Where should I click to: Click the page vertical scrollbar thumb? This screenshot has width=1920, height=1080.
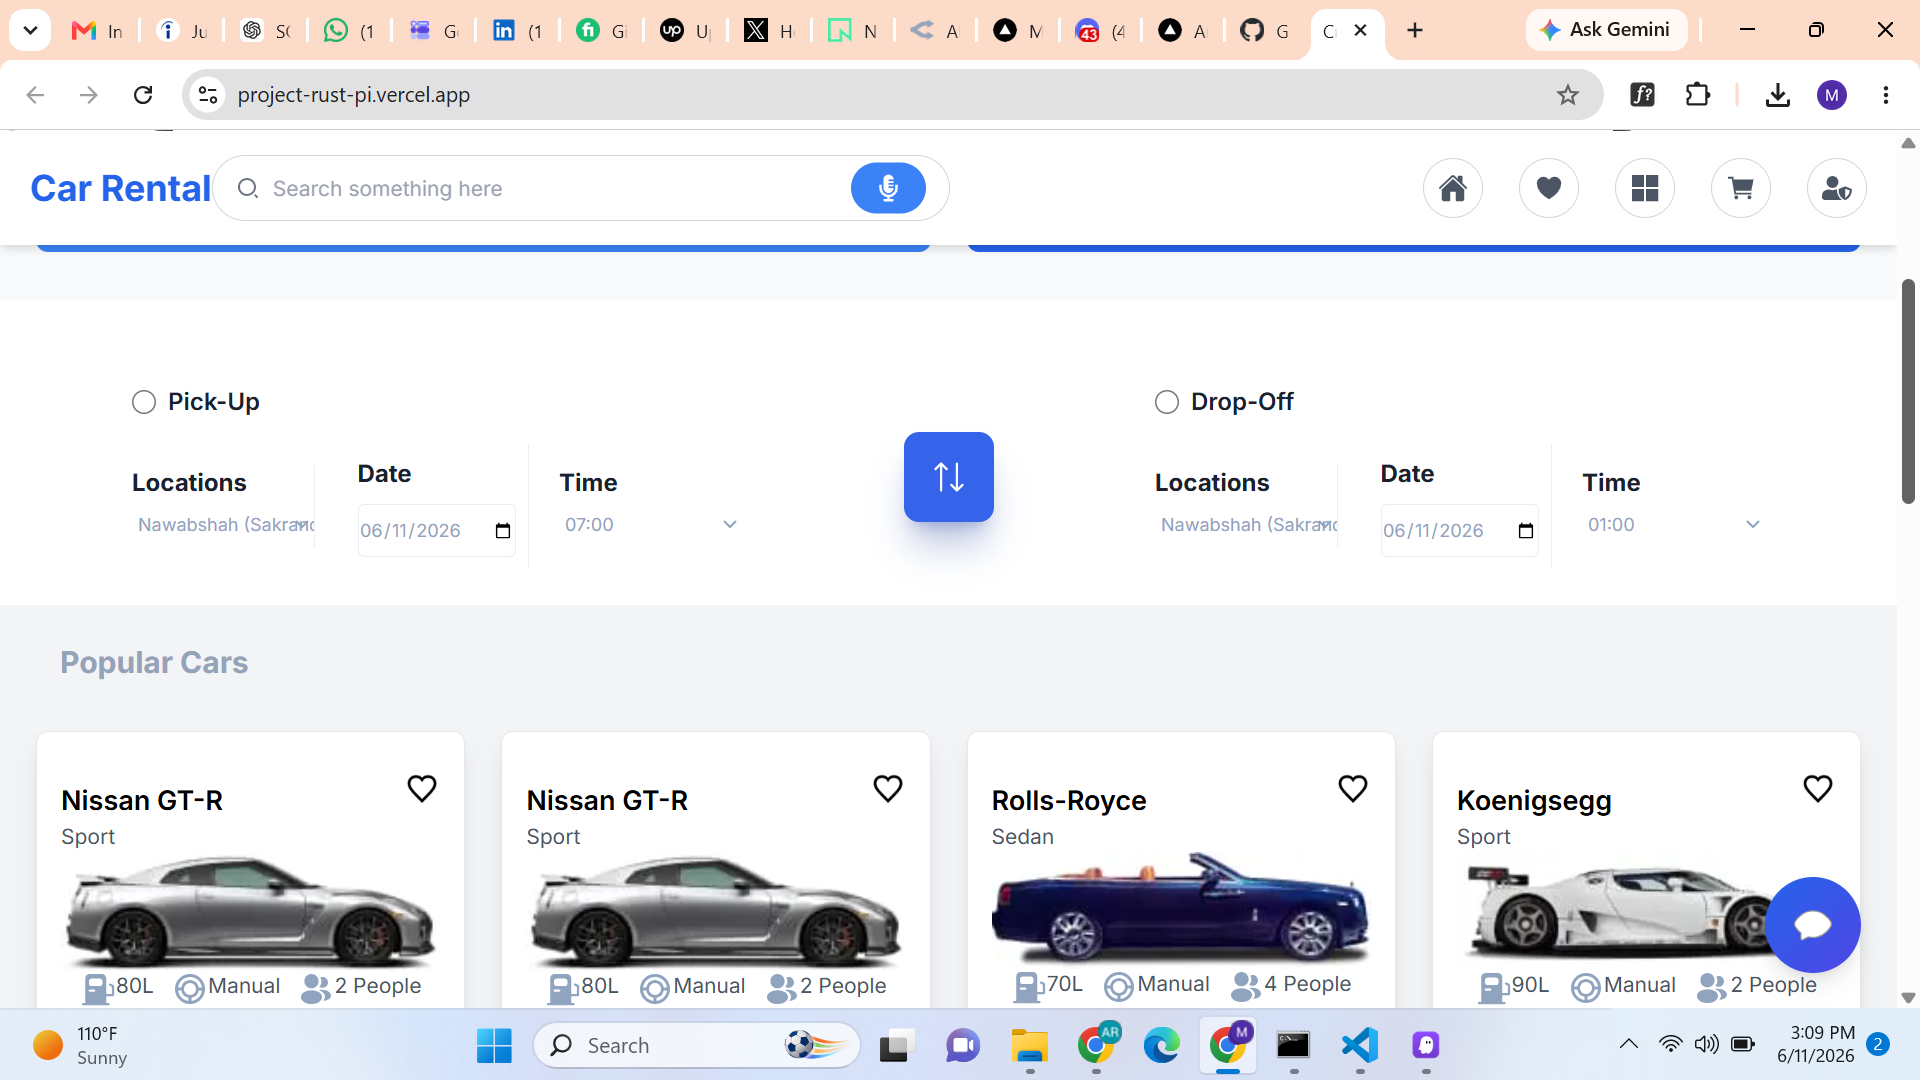click(x=1908, y=391)
